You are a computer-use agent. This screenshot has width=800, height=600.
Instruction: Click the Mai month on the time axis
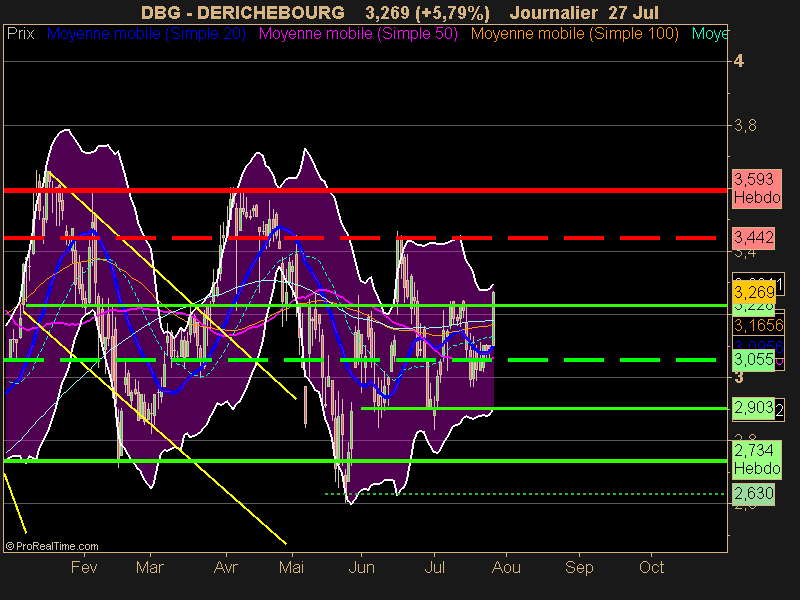[x=291, y=567]
